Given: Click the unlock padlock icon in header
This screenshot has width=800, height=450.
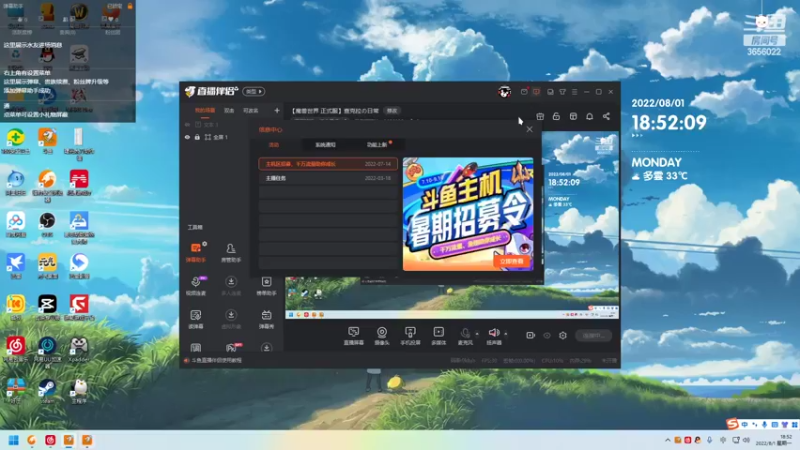Looking at the screenshot, I should (x=556, y=116).
